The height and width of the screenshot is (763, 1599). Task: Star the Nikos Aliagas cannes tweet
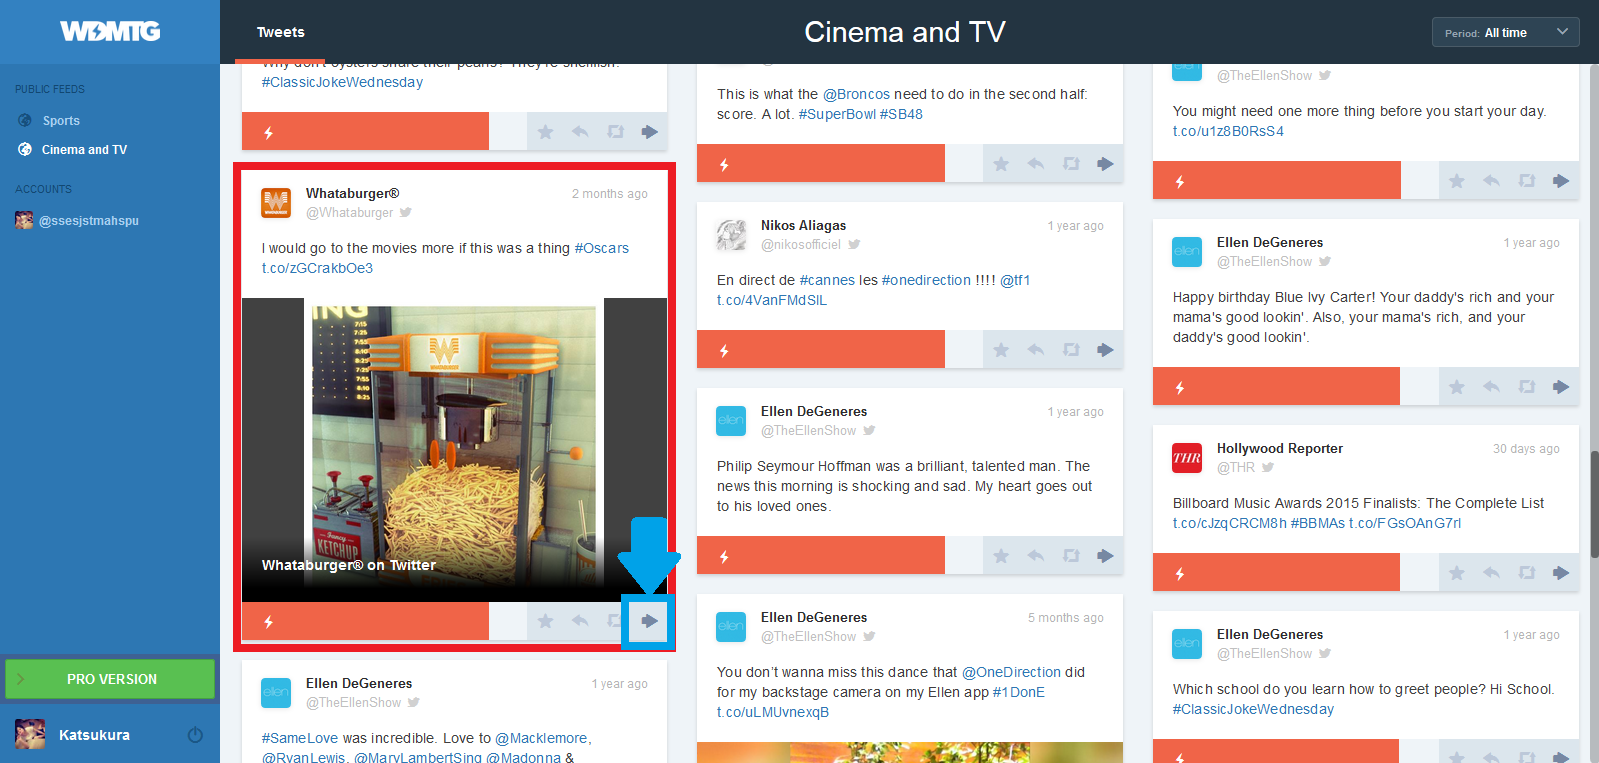tap(1001, 349)
